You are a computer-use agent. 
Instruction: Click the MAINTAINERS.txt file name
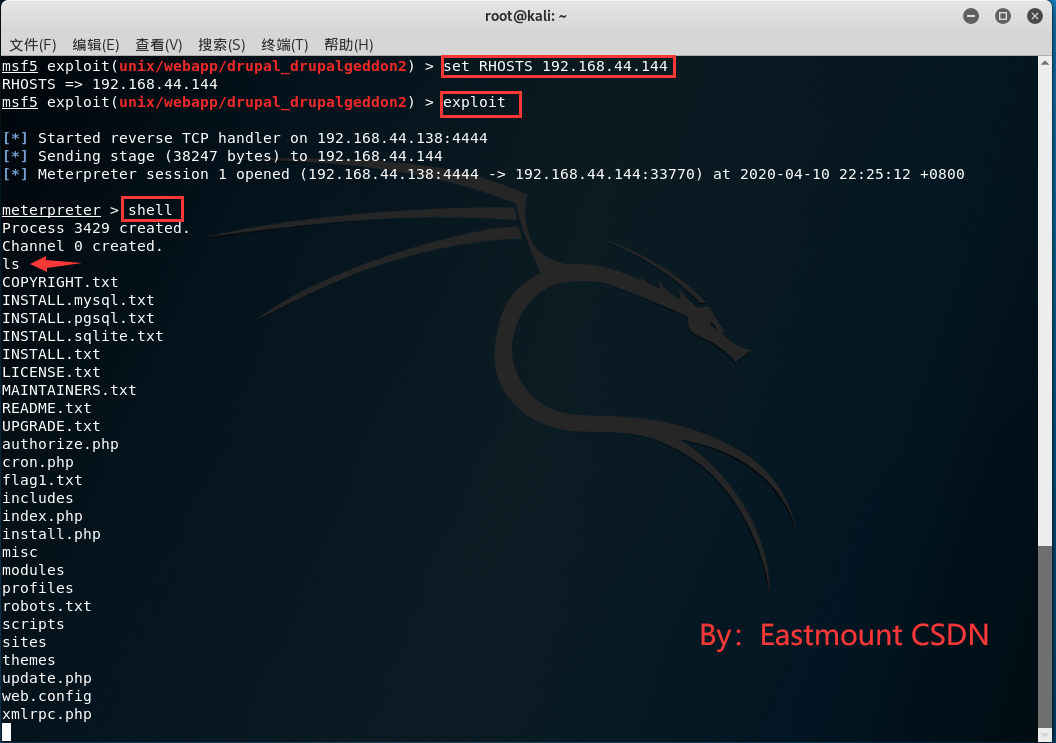pyautogui.click(x=69, y=390)
